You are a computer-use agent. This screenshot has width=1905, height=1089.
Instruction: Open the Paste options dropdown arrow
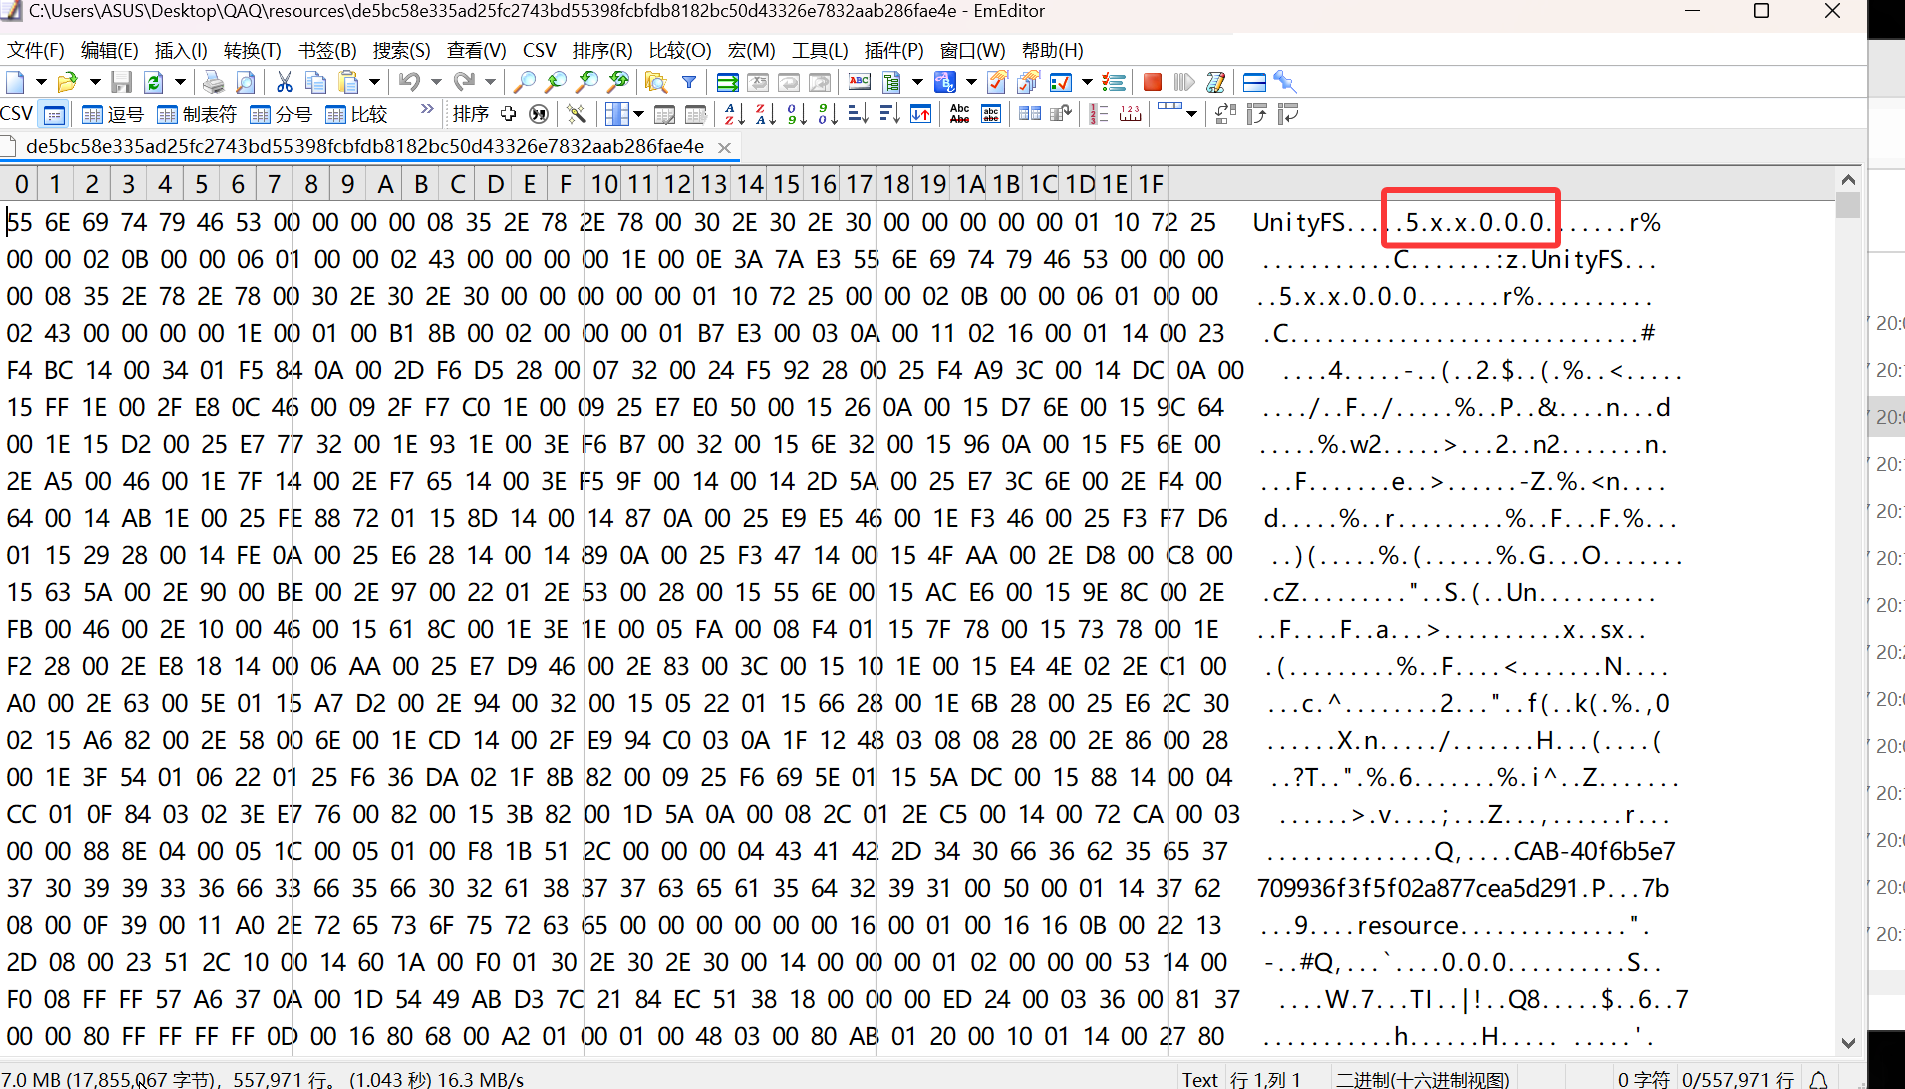click(x=374, y=82)
